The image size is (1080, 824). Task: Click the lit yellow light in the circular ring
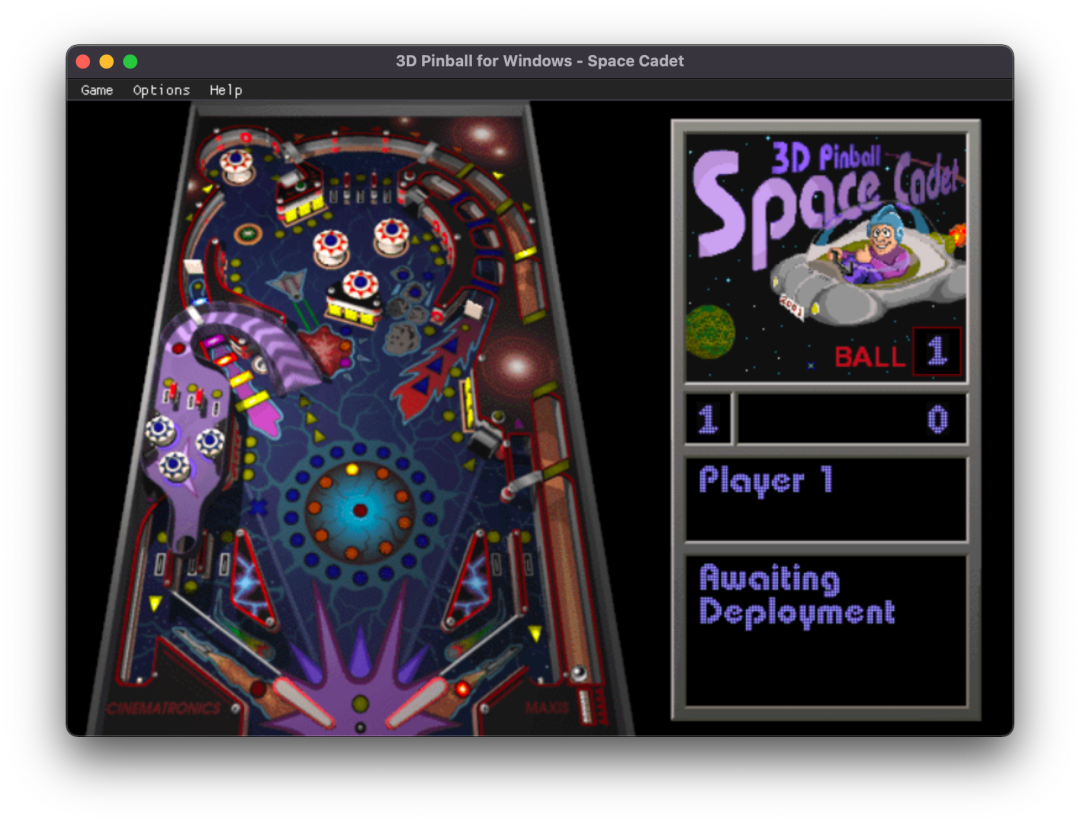pyautogui.click(x=352, y=469)
